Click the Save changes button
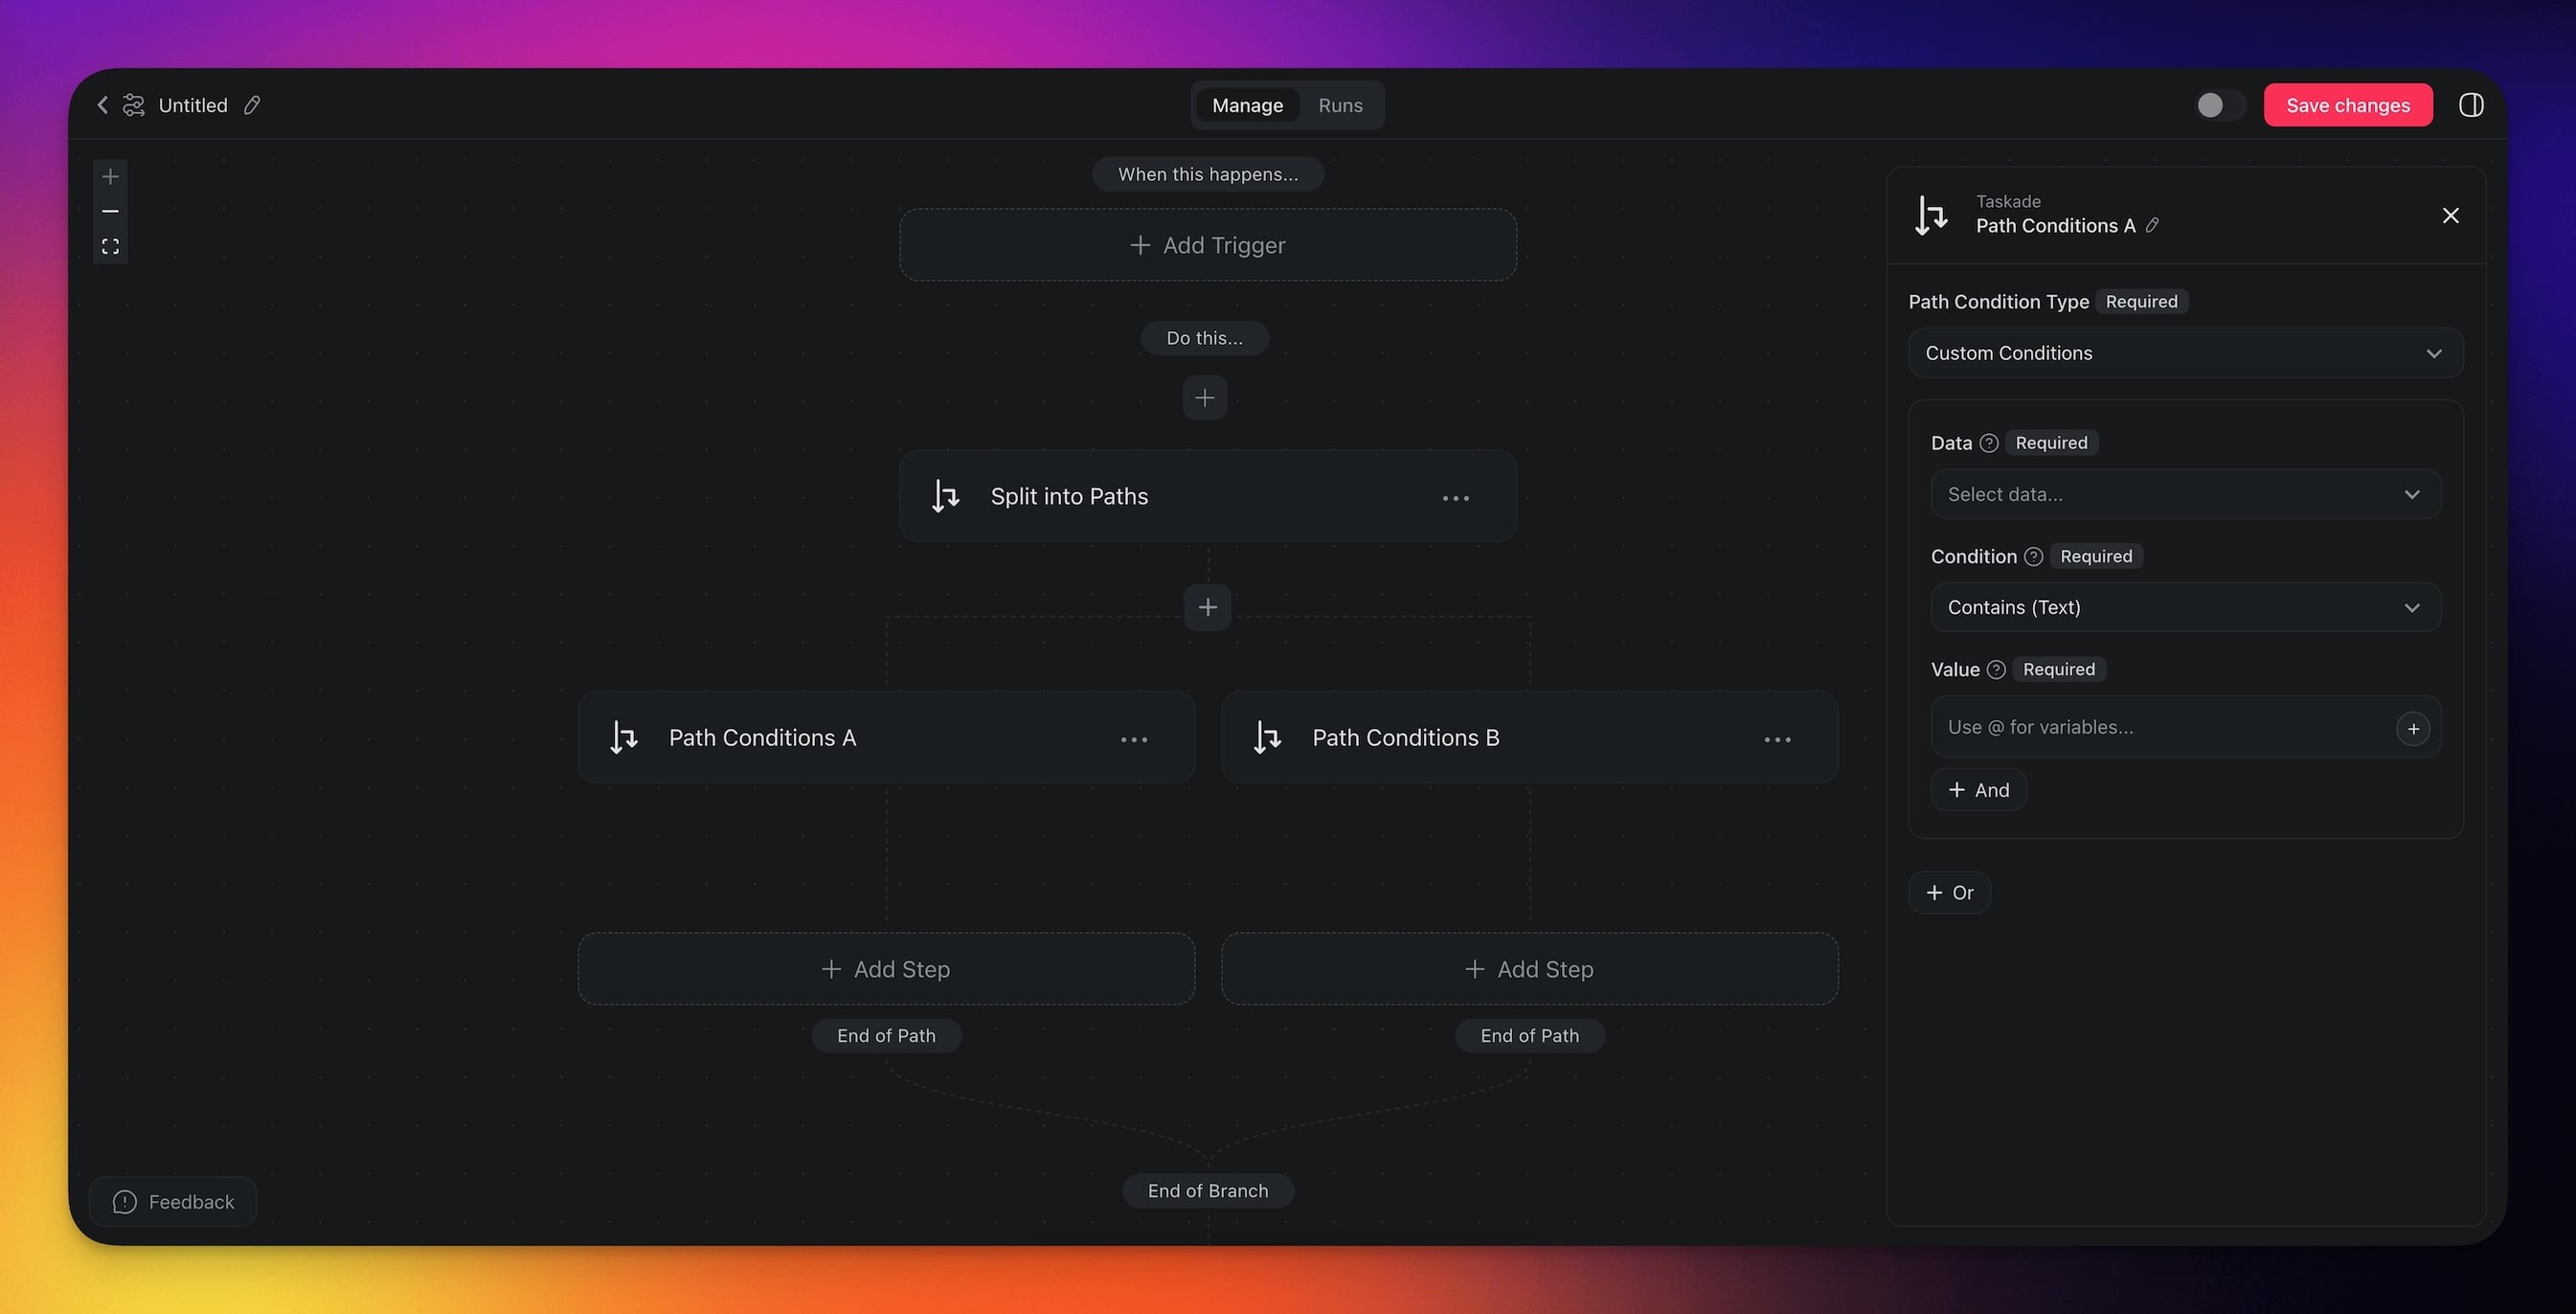 tap(2347, 105)
